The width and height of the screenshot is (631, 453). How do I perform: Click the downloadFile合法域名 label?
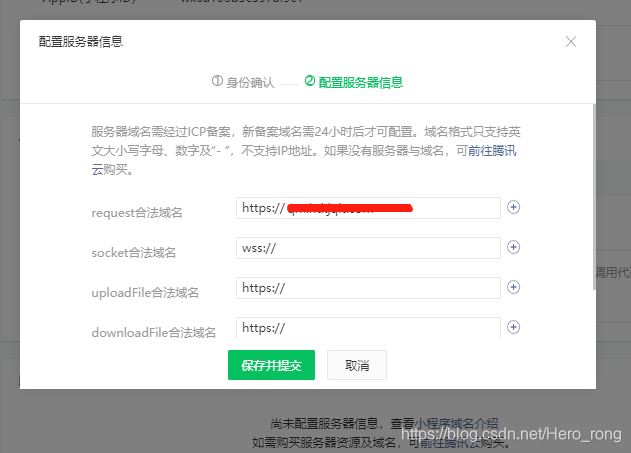coord(154,332)
